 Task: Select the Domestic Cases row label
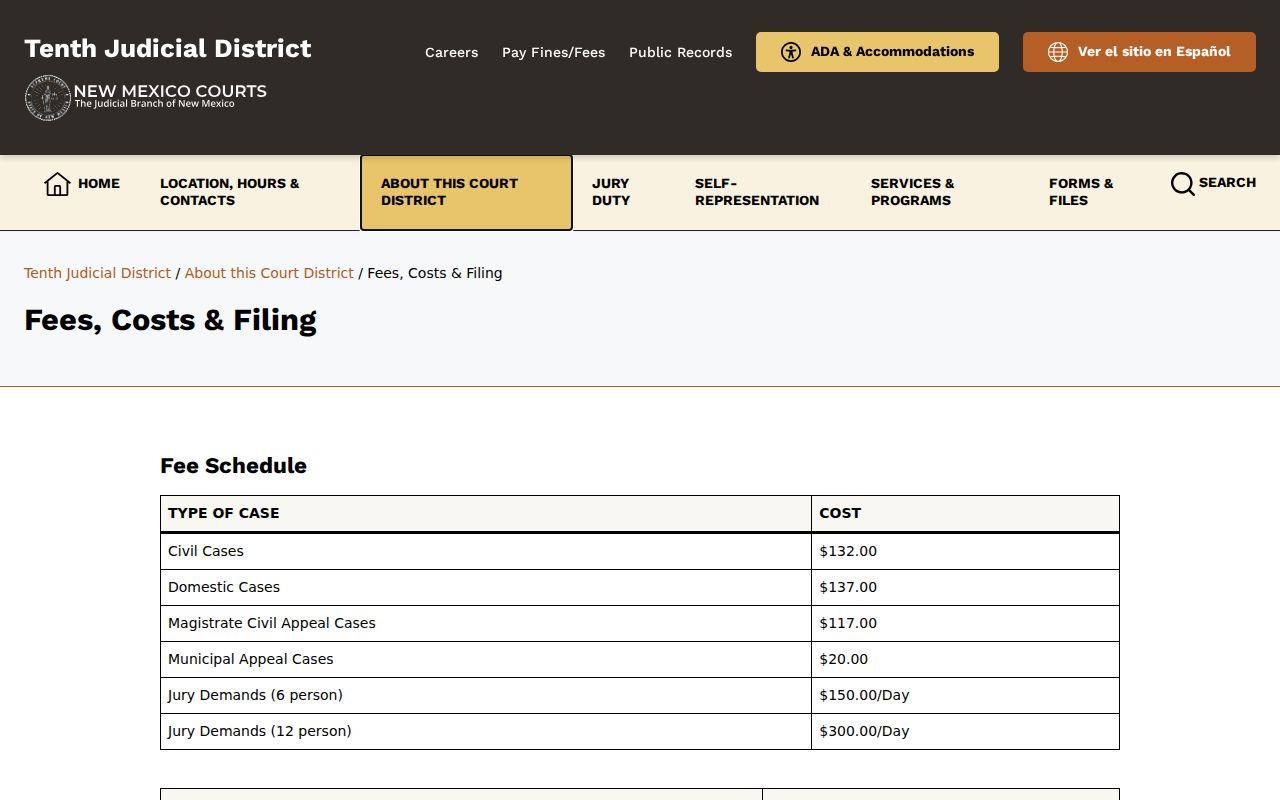coord(224,587)
